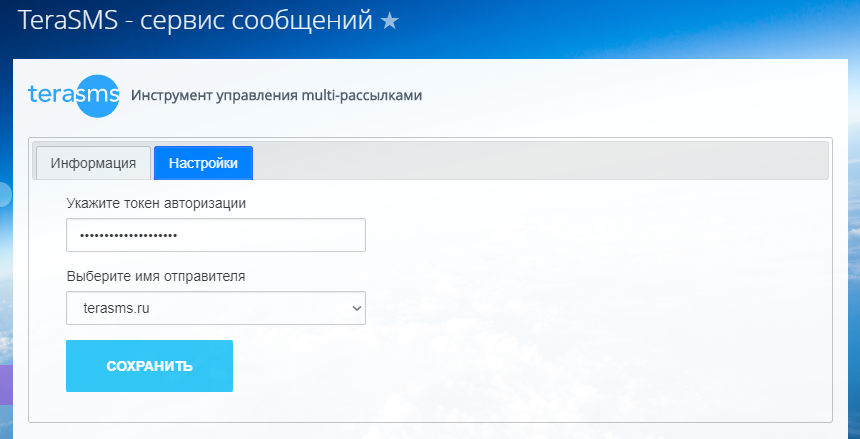Image resolution: width=860 pixels, height=439 pixels.
Task: Click the terasms logo
Action: click(x=73, y=96)
